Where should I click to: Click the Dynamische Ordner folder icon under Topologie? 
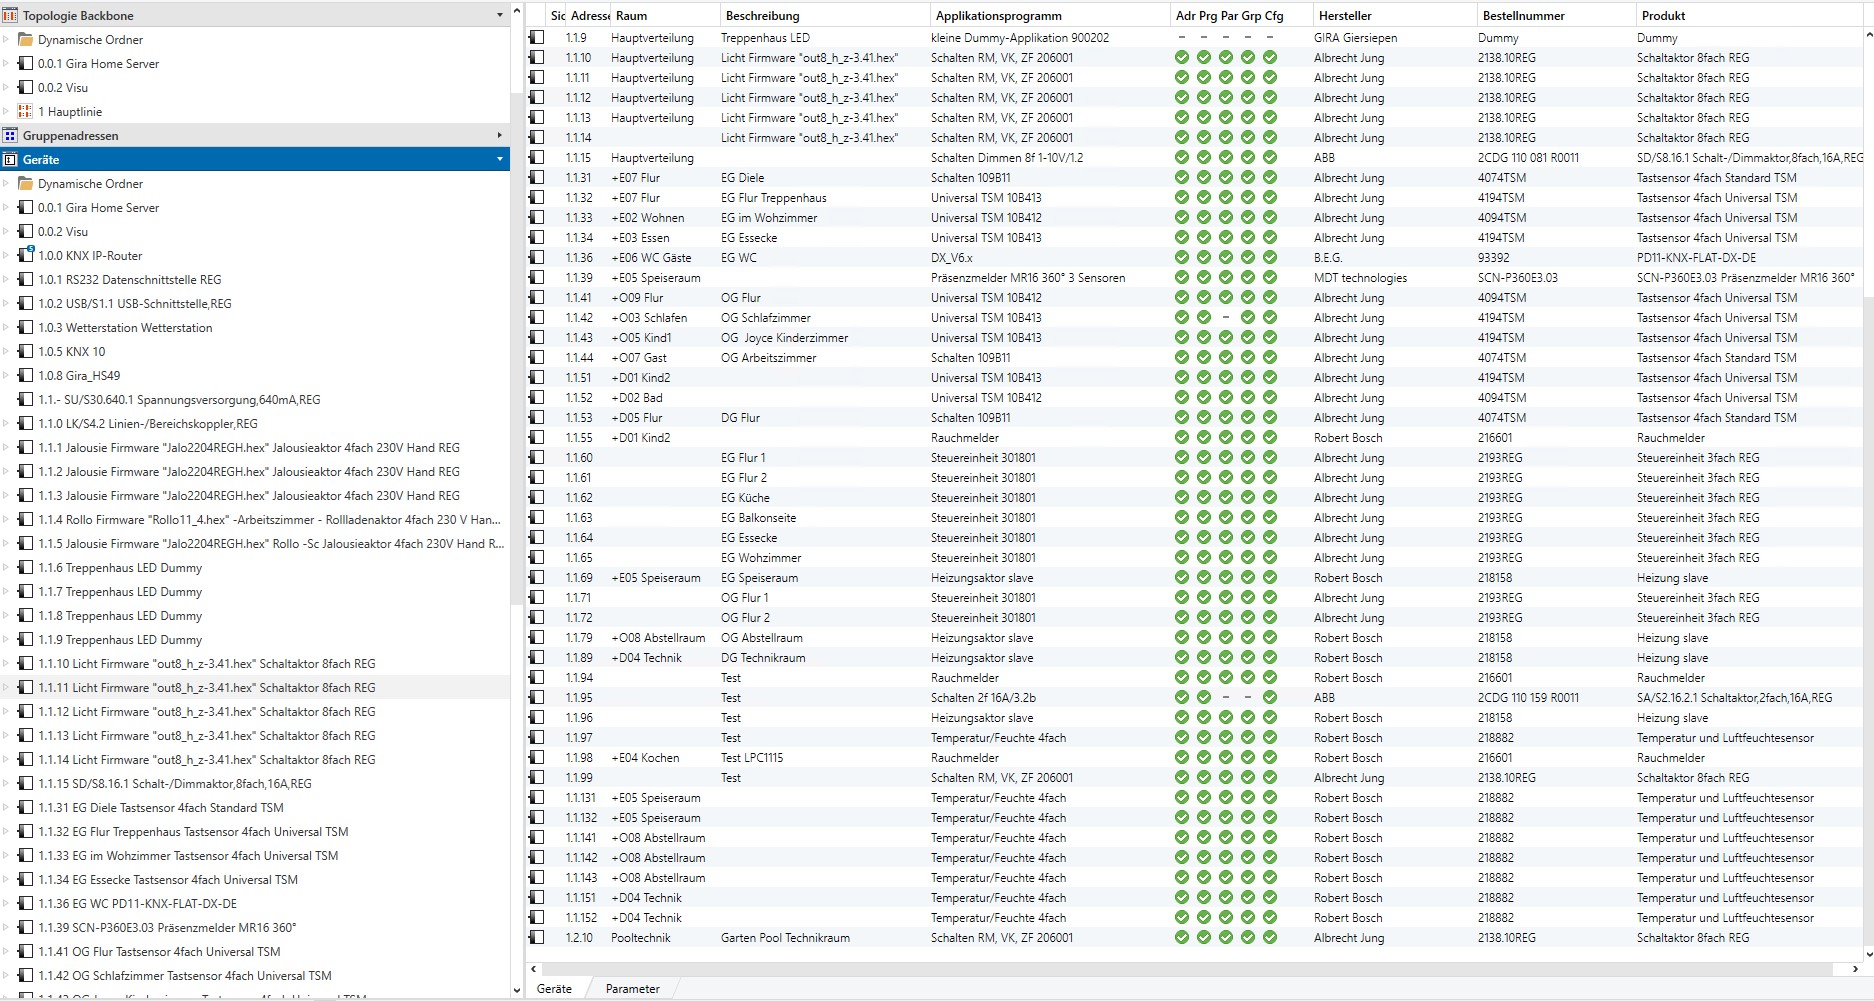coord(26,40)
